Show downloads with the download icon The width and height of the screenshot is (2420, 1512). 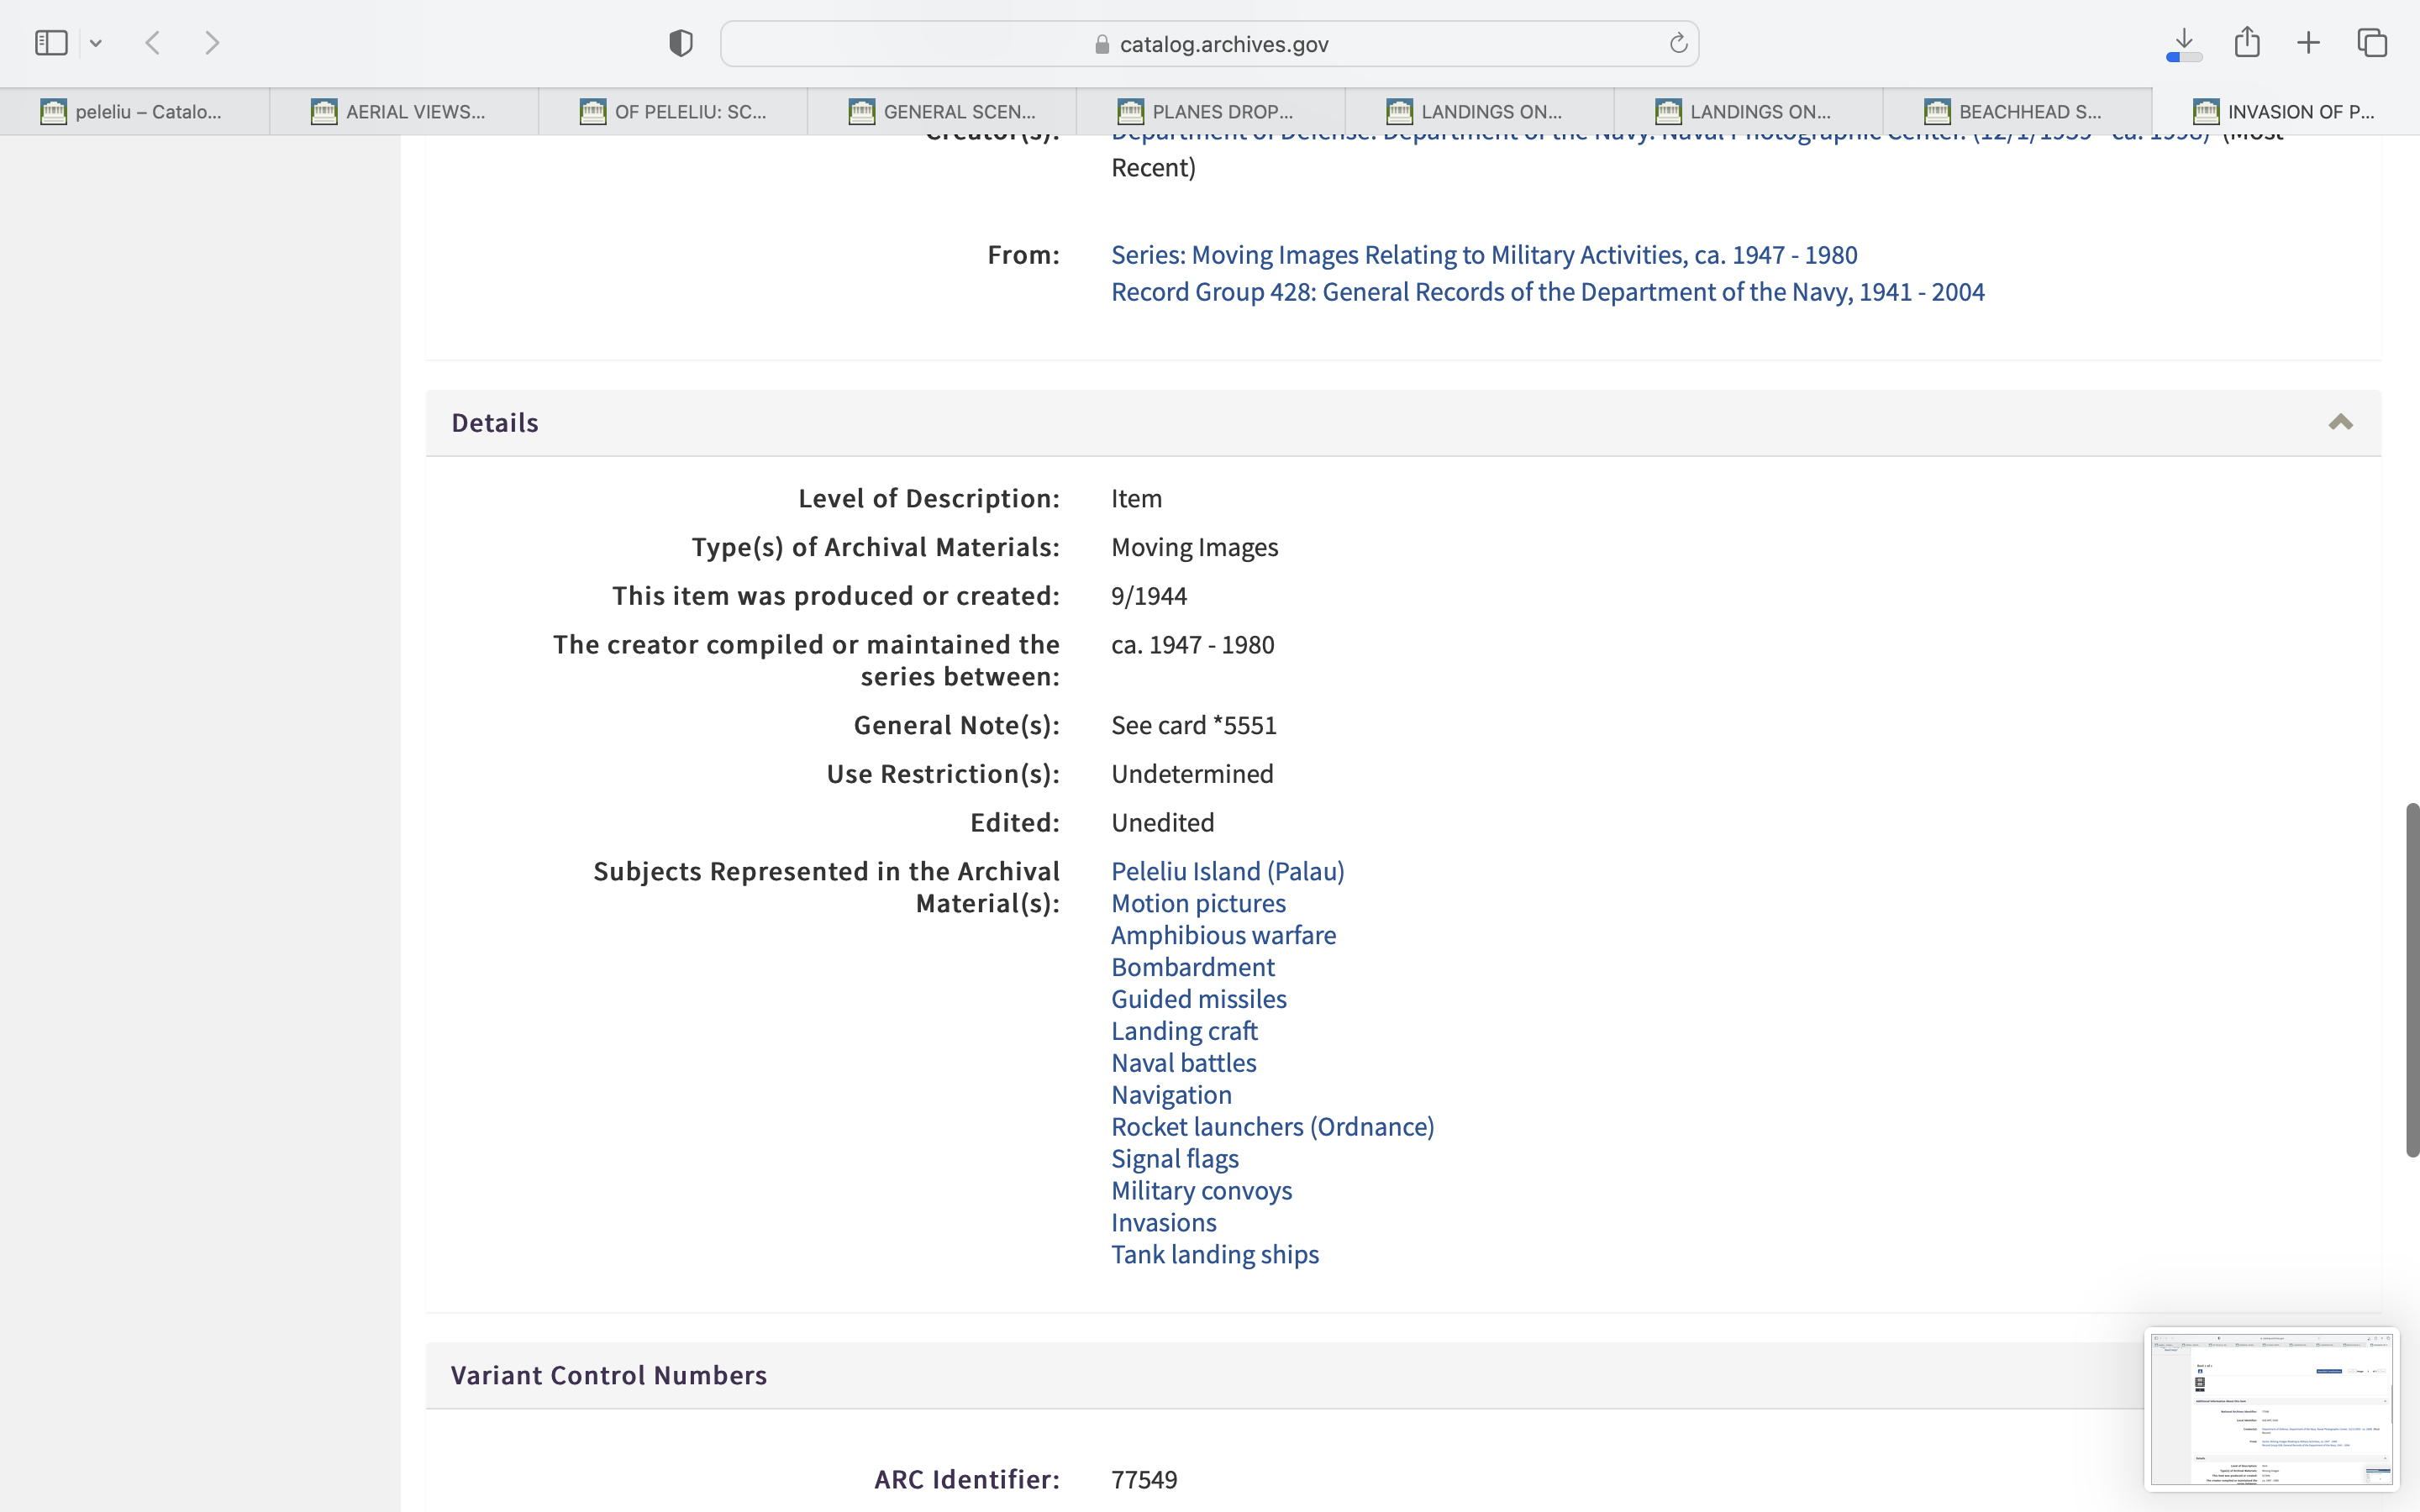[x=2184, y=43]
